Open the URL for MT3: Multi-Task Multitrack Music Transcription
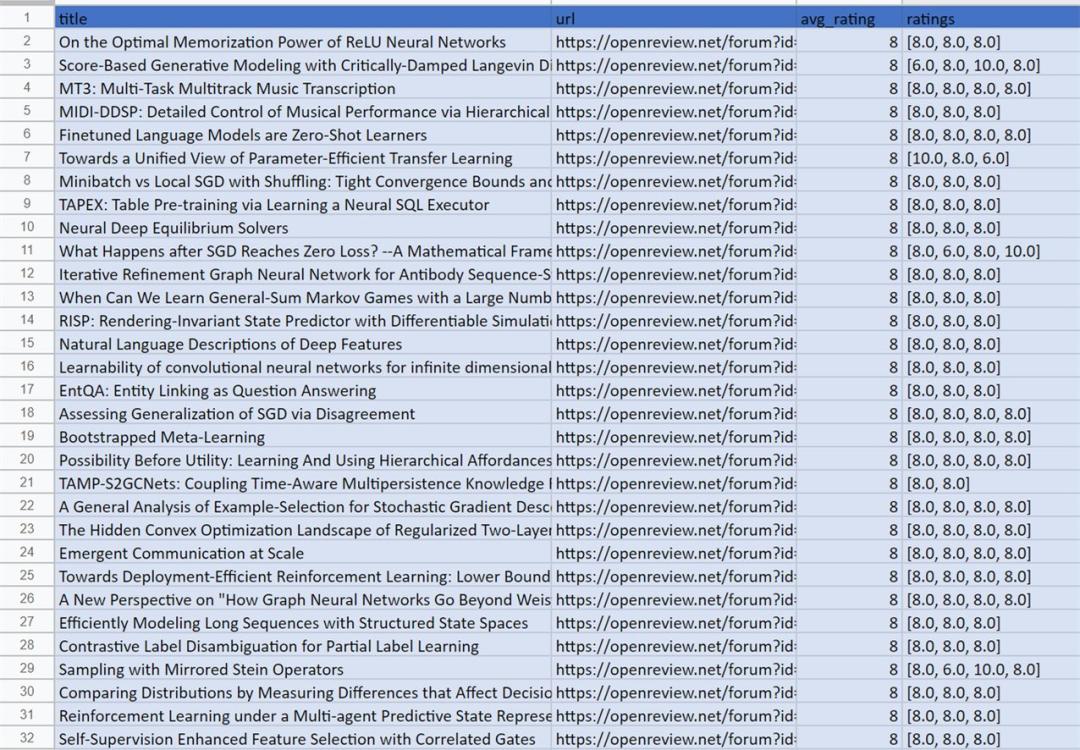 (x=675, y=88)
